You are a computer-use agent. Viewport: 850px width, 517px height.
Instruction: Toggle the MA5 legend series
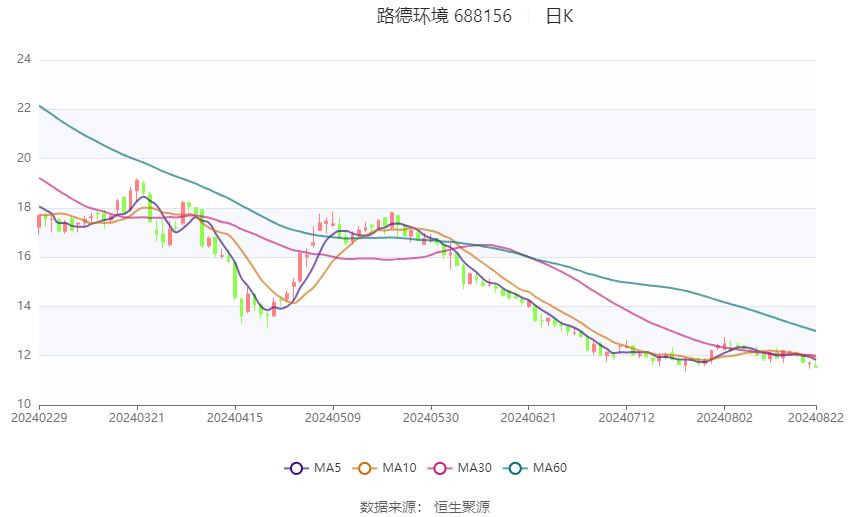point(313,468)
